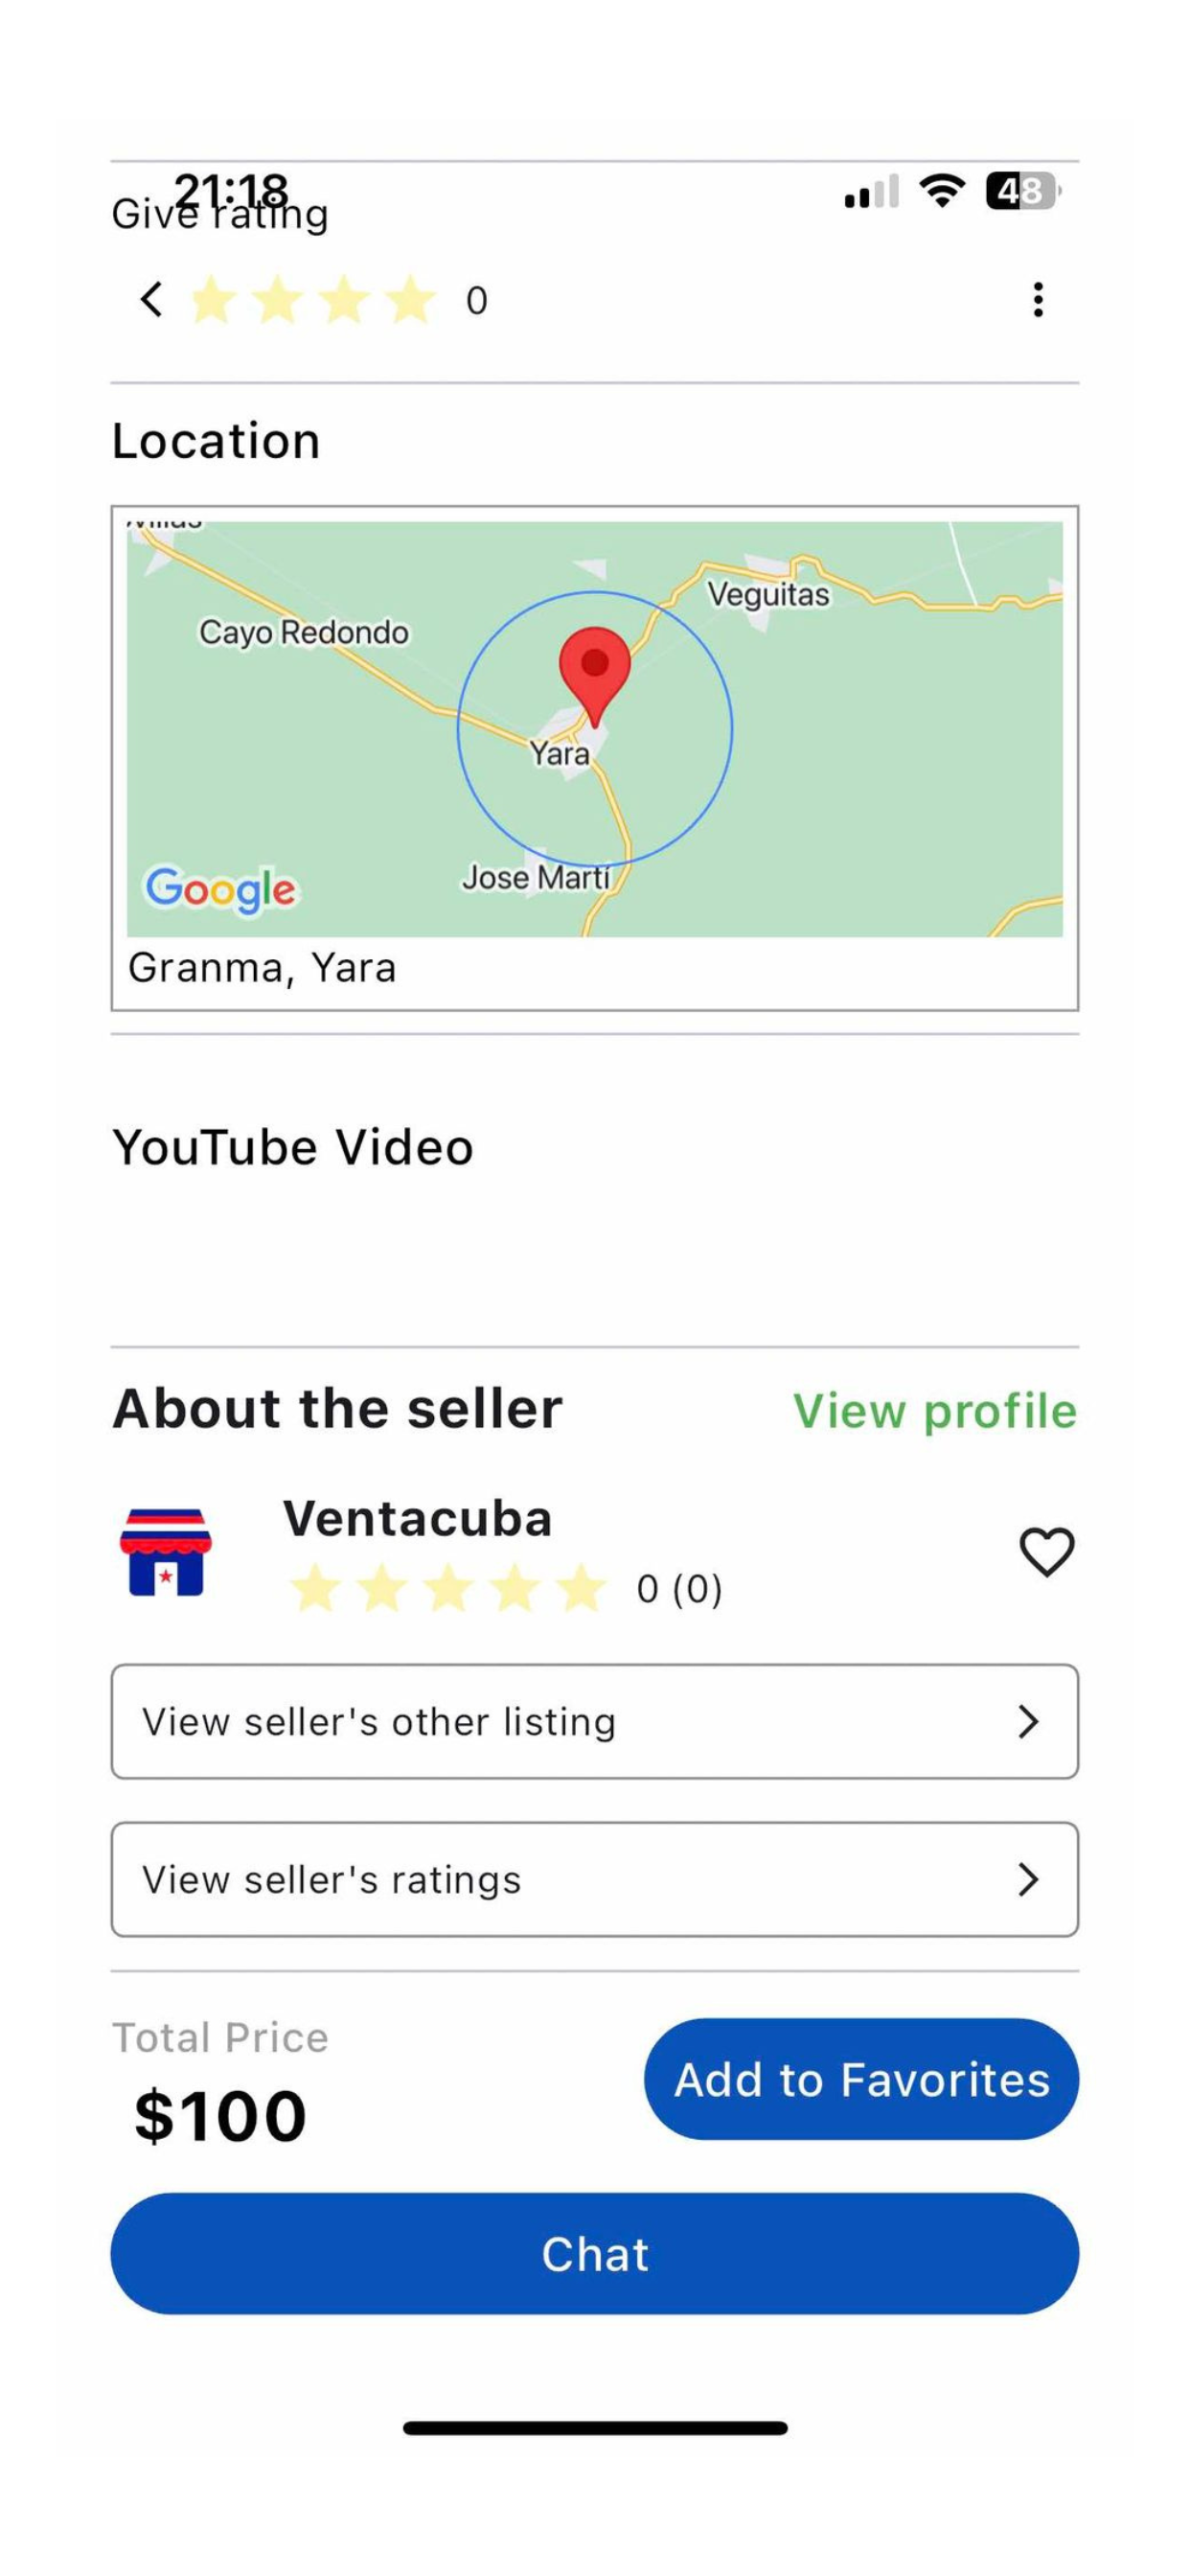
Task: Tap the last star in Ventacuba's rating
Action: pos(581,1589)
